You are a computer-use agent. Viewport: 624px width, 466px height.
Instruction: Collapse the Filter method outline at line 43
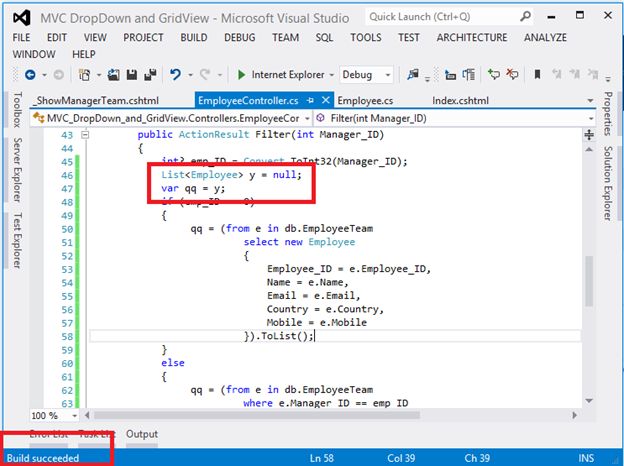pos(85,135)
